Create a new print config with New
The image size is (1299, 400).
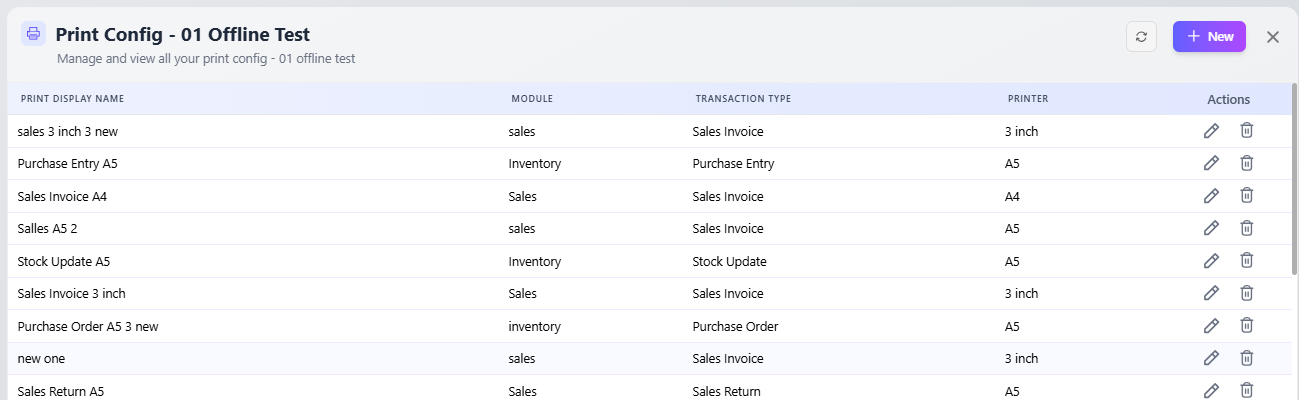tap(1209, 37)
